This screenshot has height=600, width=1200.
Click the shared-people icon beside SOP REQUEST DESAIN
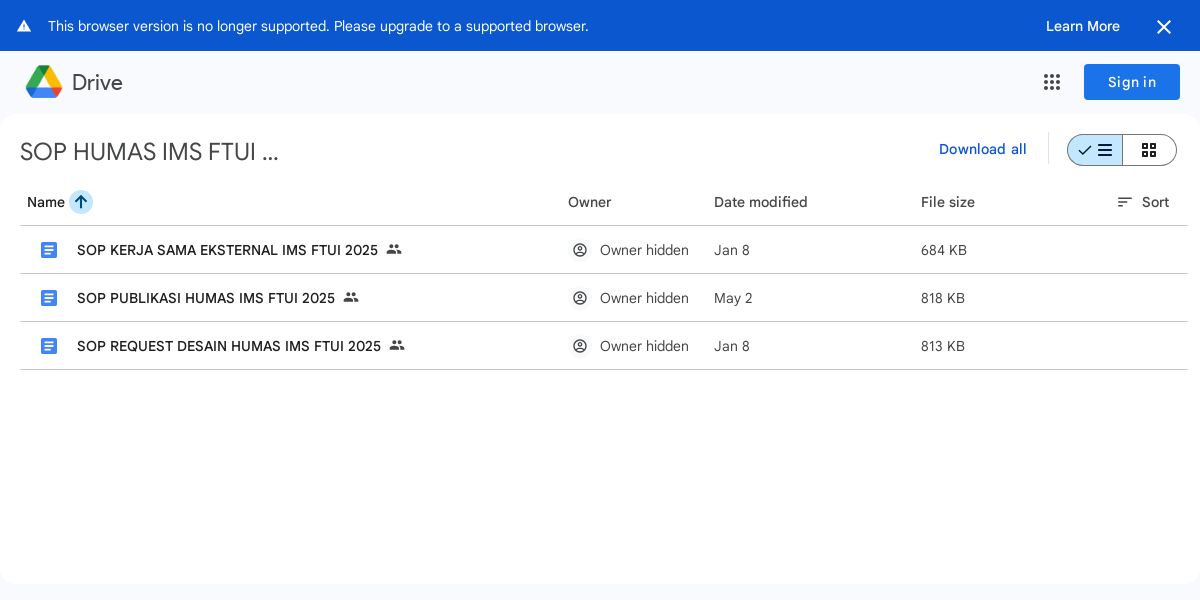397,345
